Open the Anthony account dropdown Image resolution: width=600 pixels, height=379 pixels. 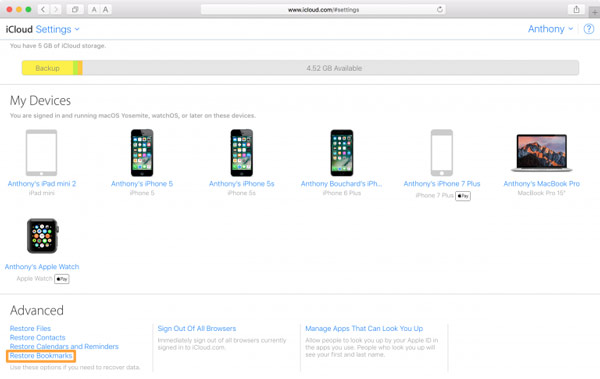[550, 29]
